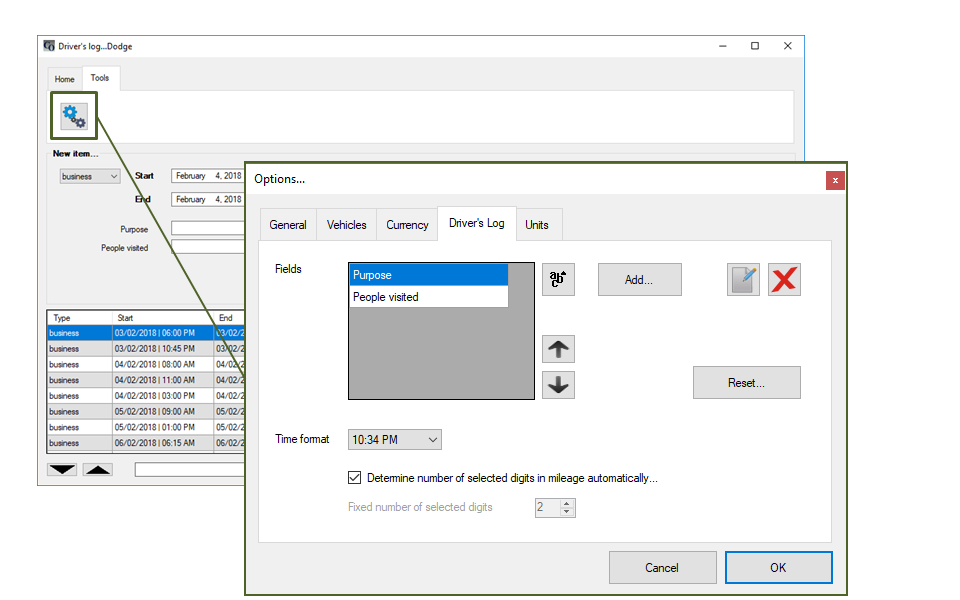The image size is (960, 600).
Task: Click the black down triangle below list
Action: click(62, 469)
